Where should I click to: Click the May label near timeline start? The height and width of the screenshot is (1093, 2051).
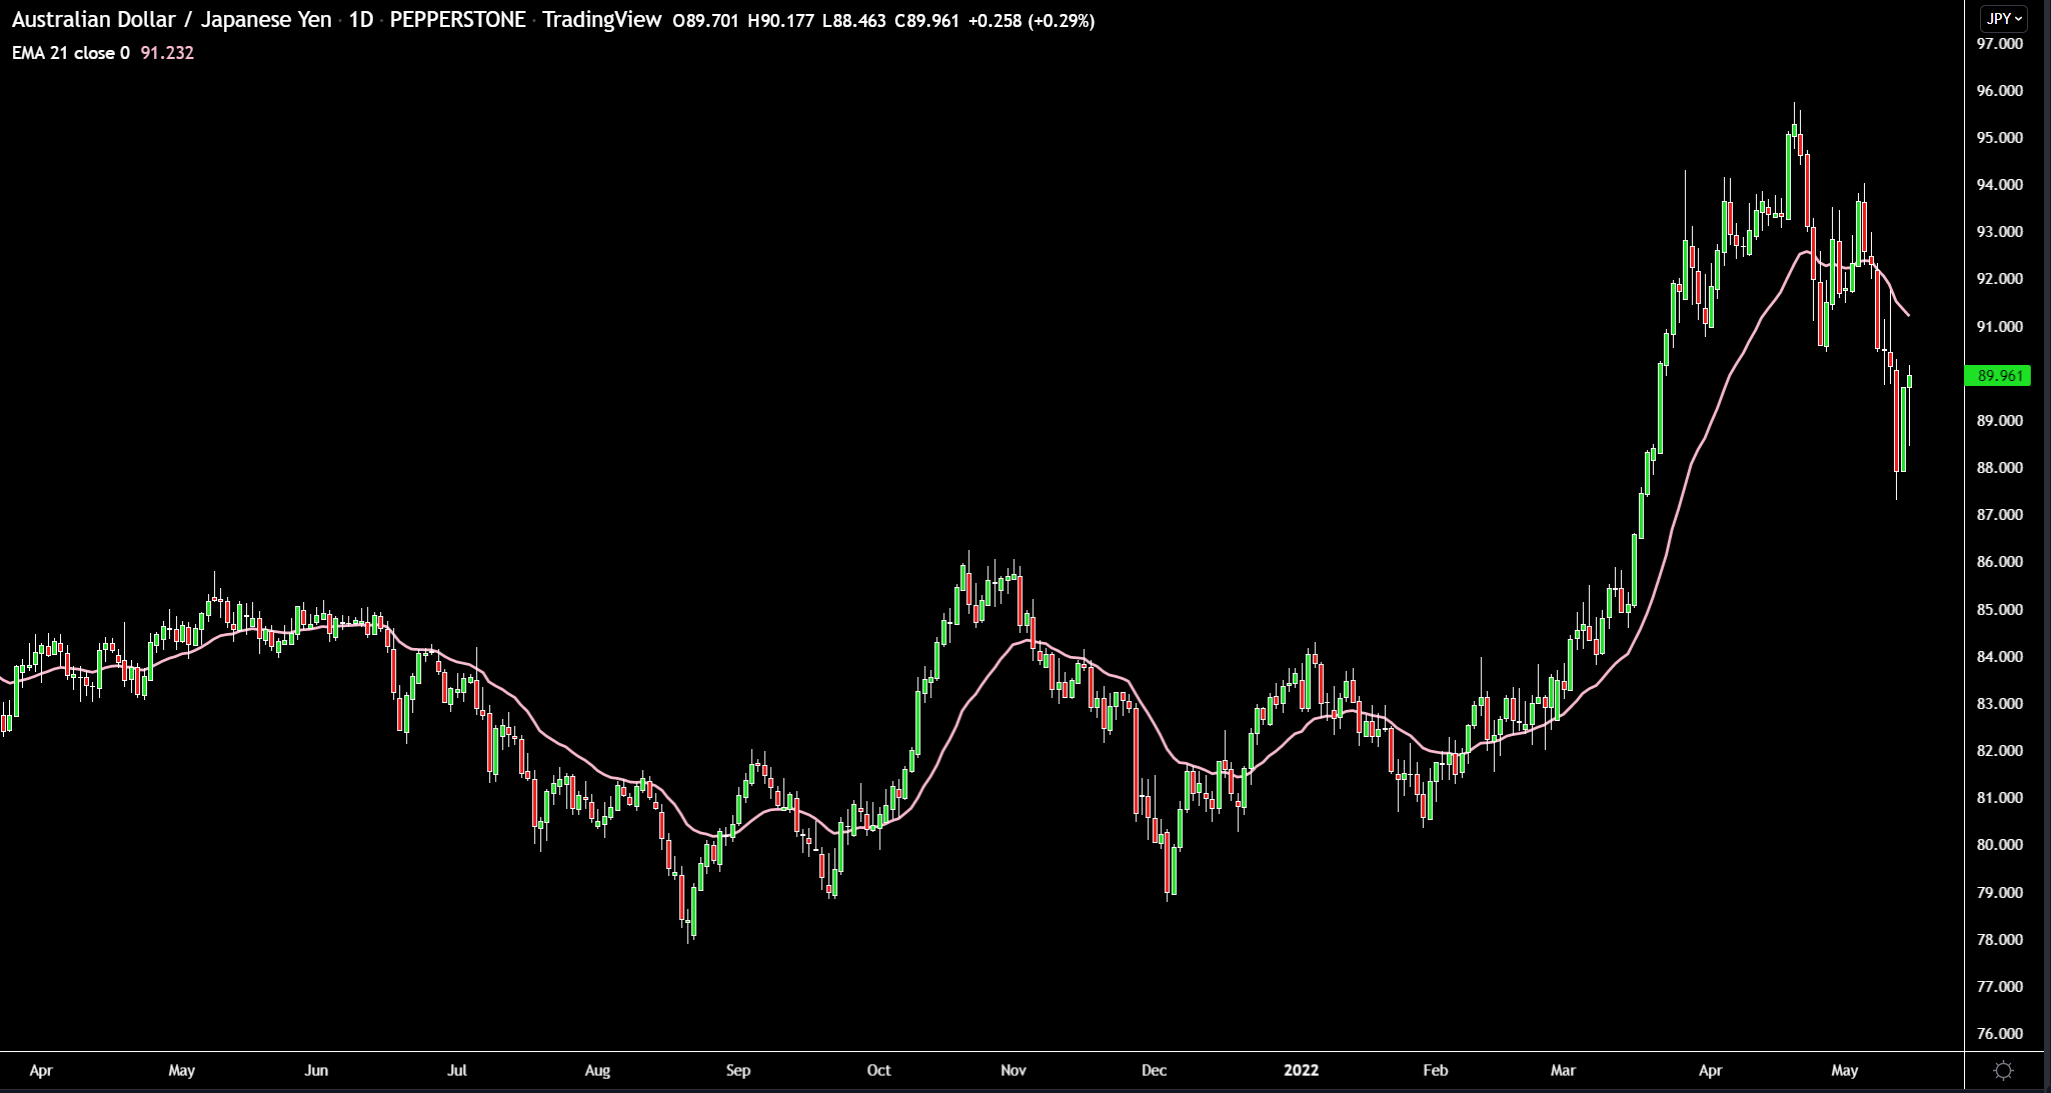coord(182,1071)
